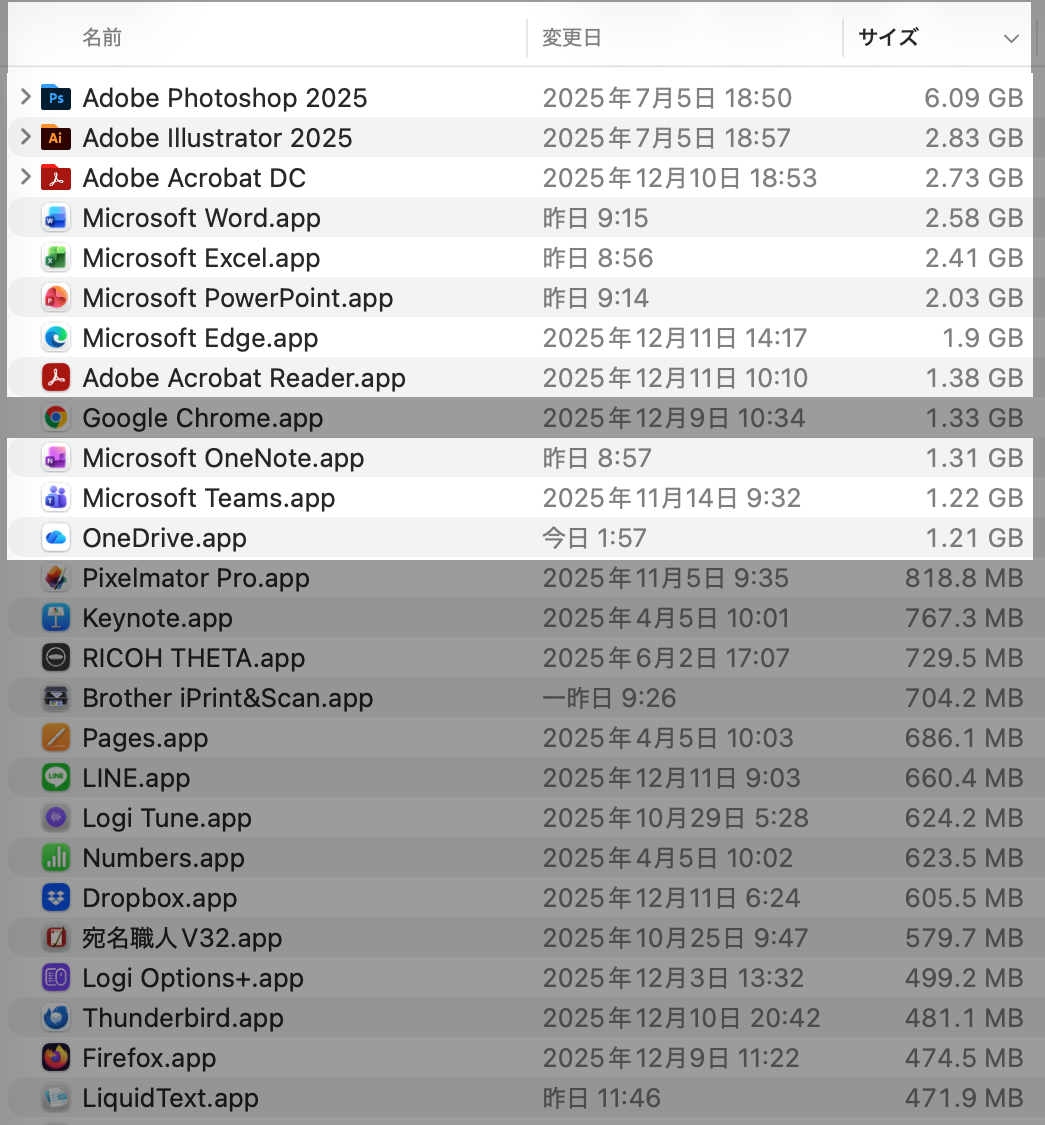Click the 2.83 GB size value
Screen dimensions: 1045x1125
click(974, 138)
